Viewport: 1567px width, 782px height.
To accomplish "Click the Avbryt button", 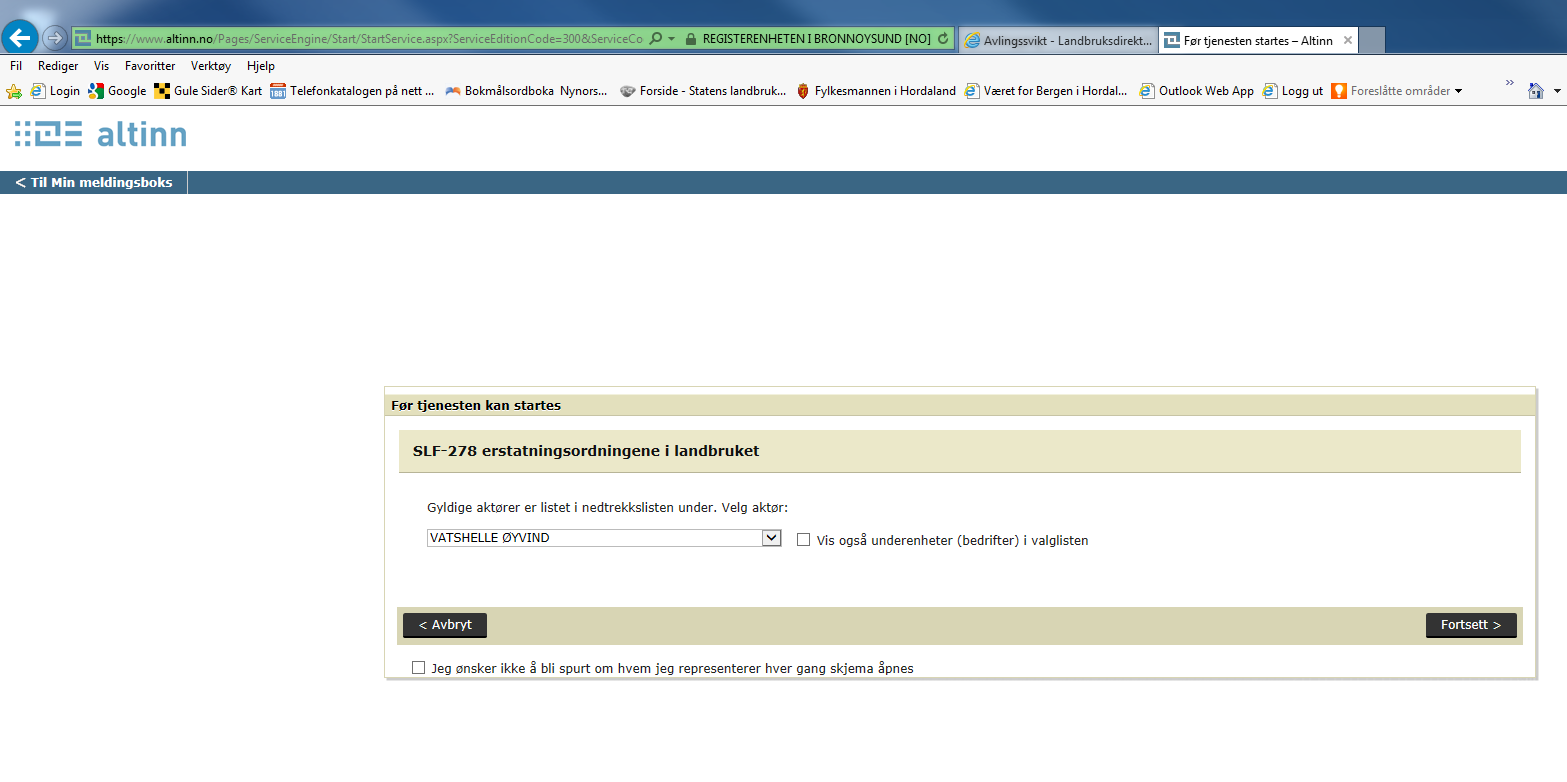I will tap(445, 625).
